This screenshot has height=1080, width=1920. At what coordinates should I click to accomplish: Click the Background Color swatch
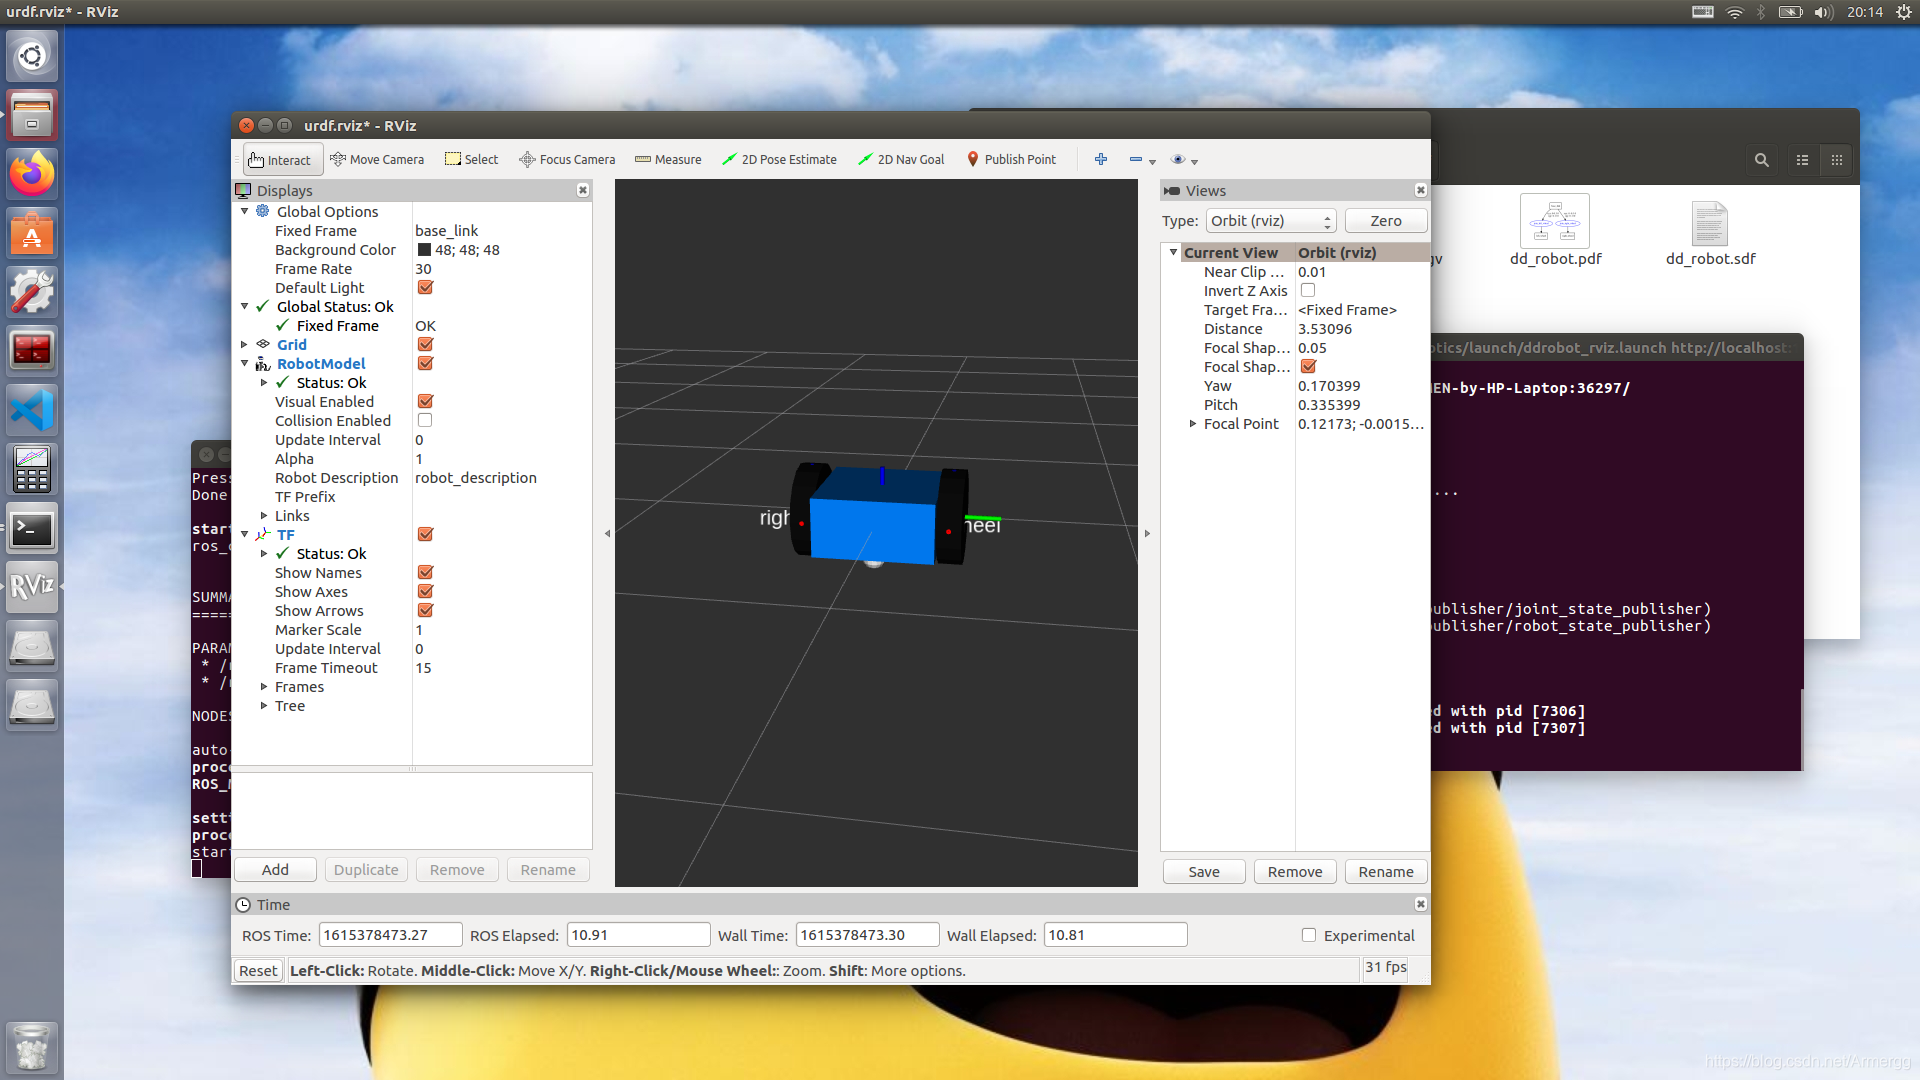point(424,250)
